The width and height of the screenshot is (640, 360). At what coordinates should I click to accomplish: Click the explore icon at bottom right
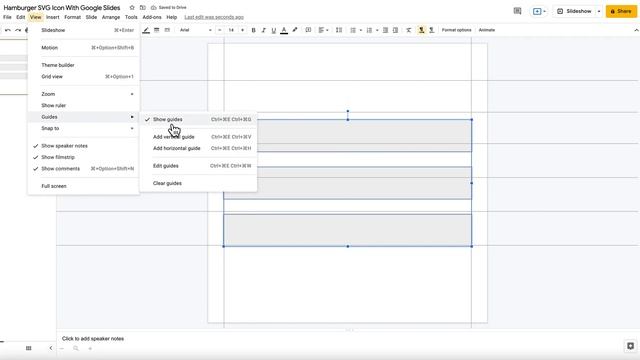click(631, 346)
